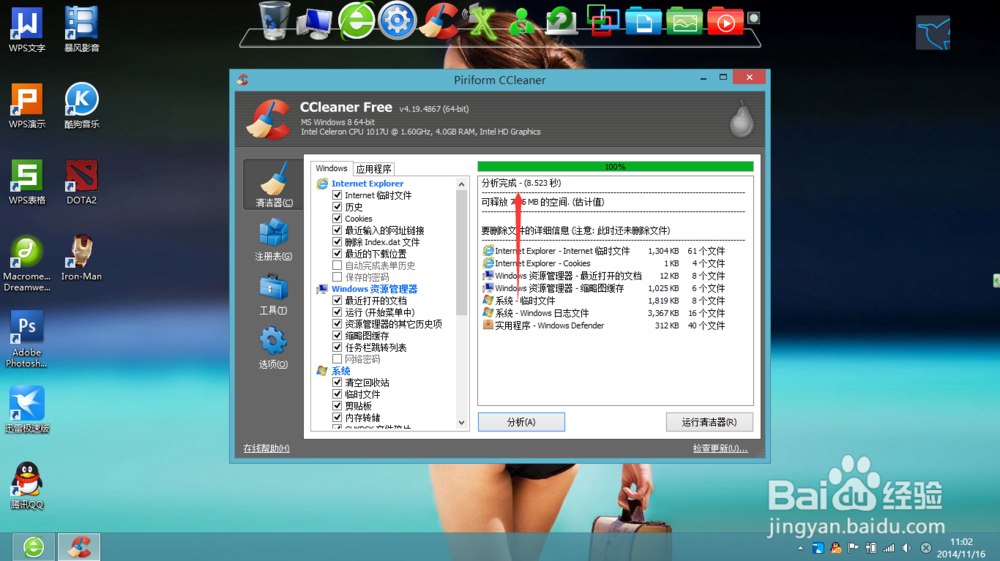Image resolution: width=1000 pixels, height=561 pixels.
Task: Toggle 最近输入的网址链接 checkbox
Action: coord(337,230)
